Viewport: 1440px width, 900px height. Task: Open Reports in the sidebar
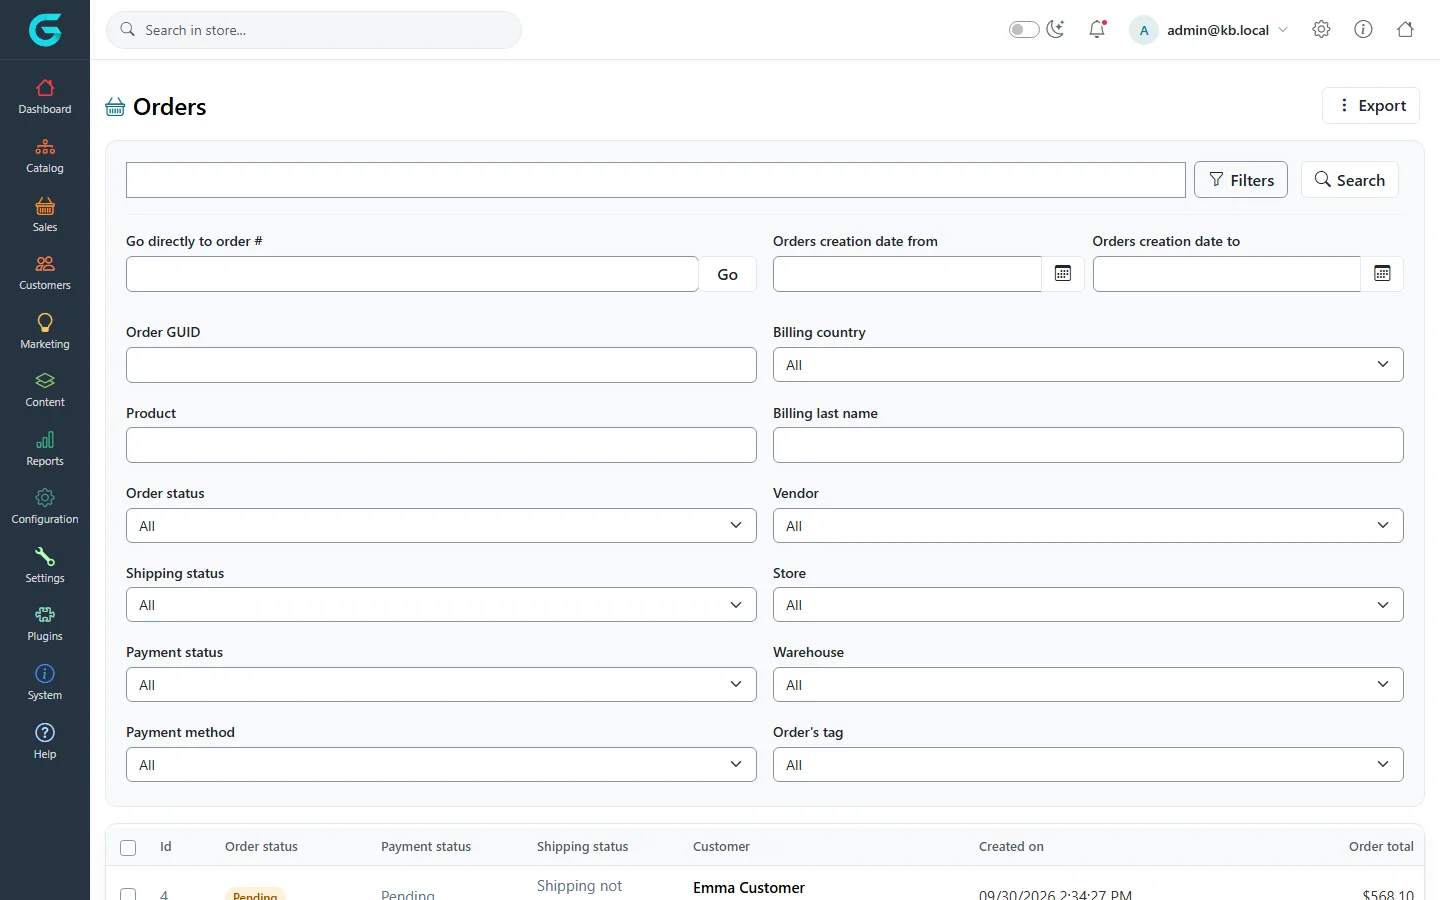pos(45,449)
